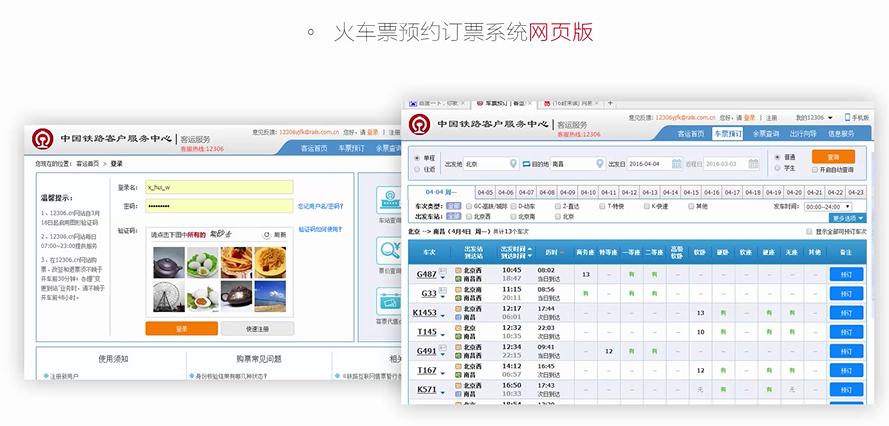Select the beach and sky captcha image
Screen dimensions: 889x426
[270, 296]
